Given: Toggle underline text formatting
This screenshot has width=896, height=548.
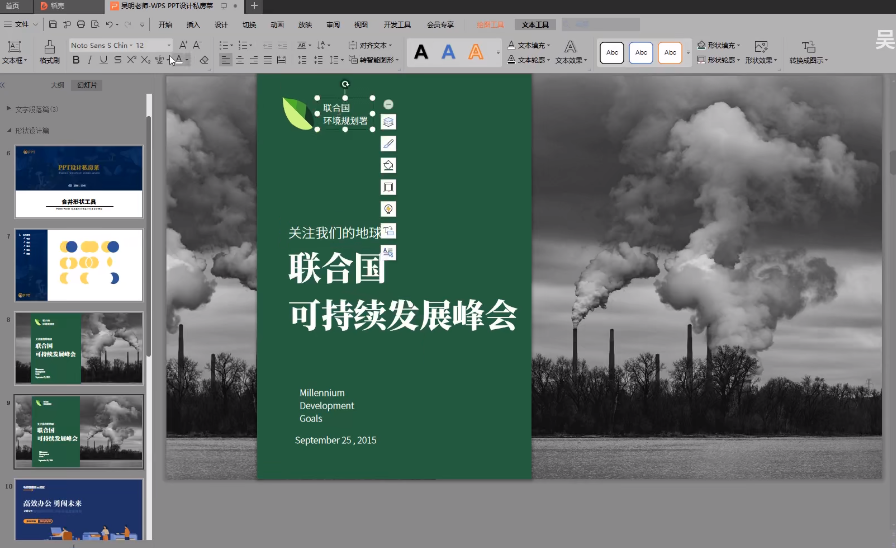Looking at the screenshot, I should coord(104,60).
